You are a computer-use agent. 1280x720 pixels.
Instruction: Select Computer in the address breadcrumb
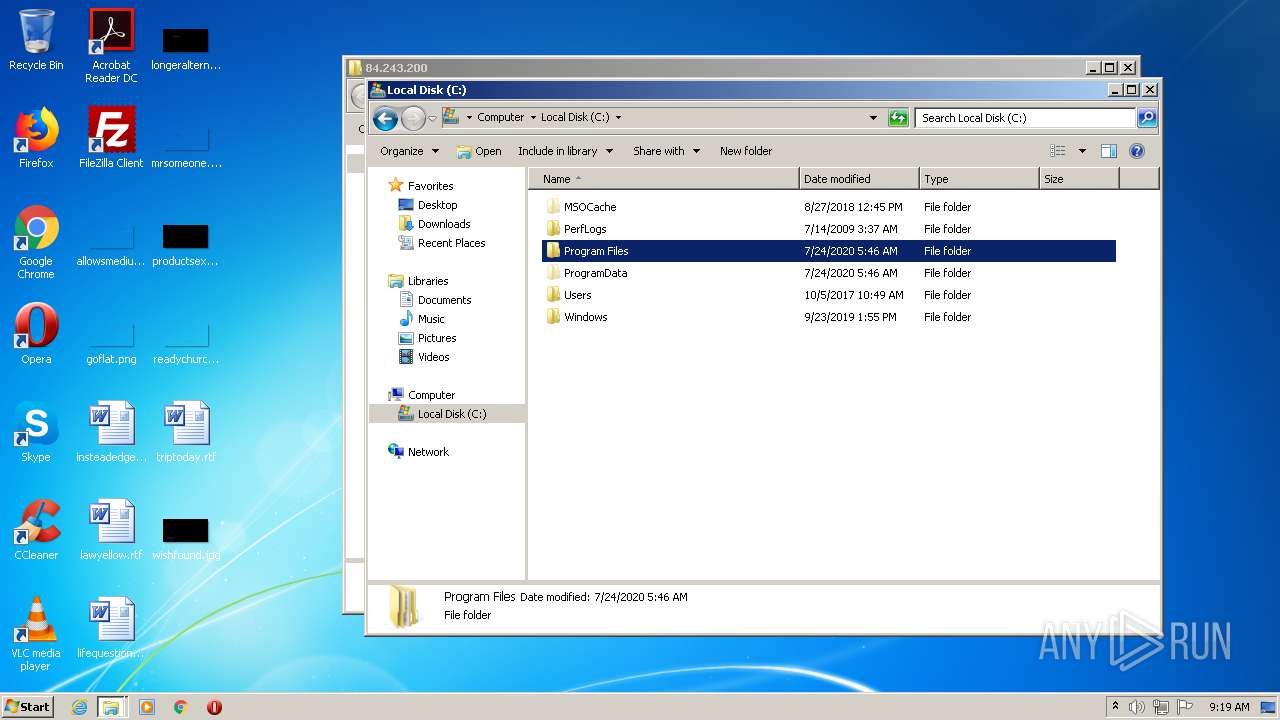500,117
